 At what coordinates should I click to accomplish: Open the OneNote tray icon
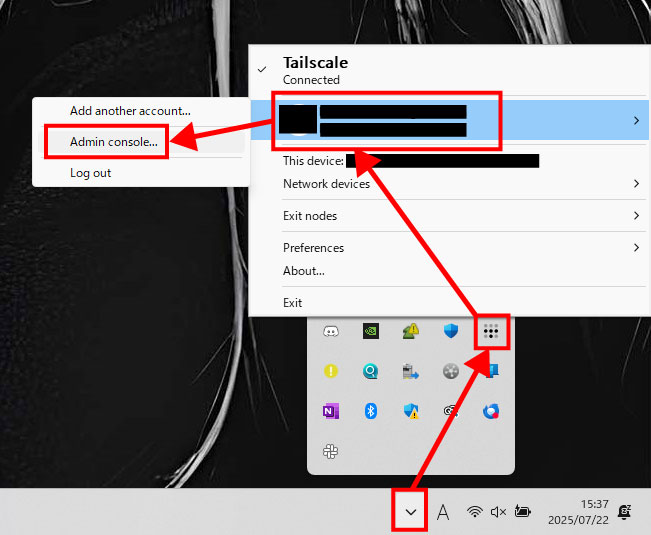[330, 411]
